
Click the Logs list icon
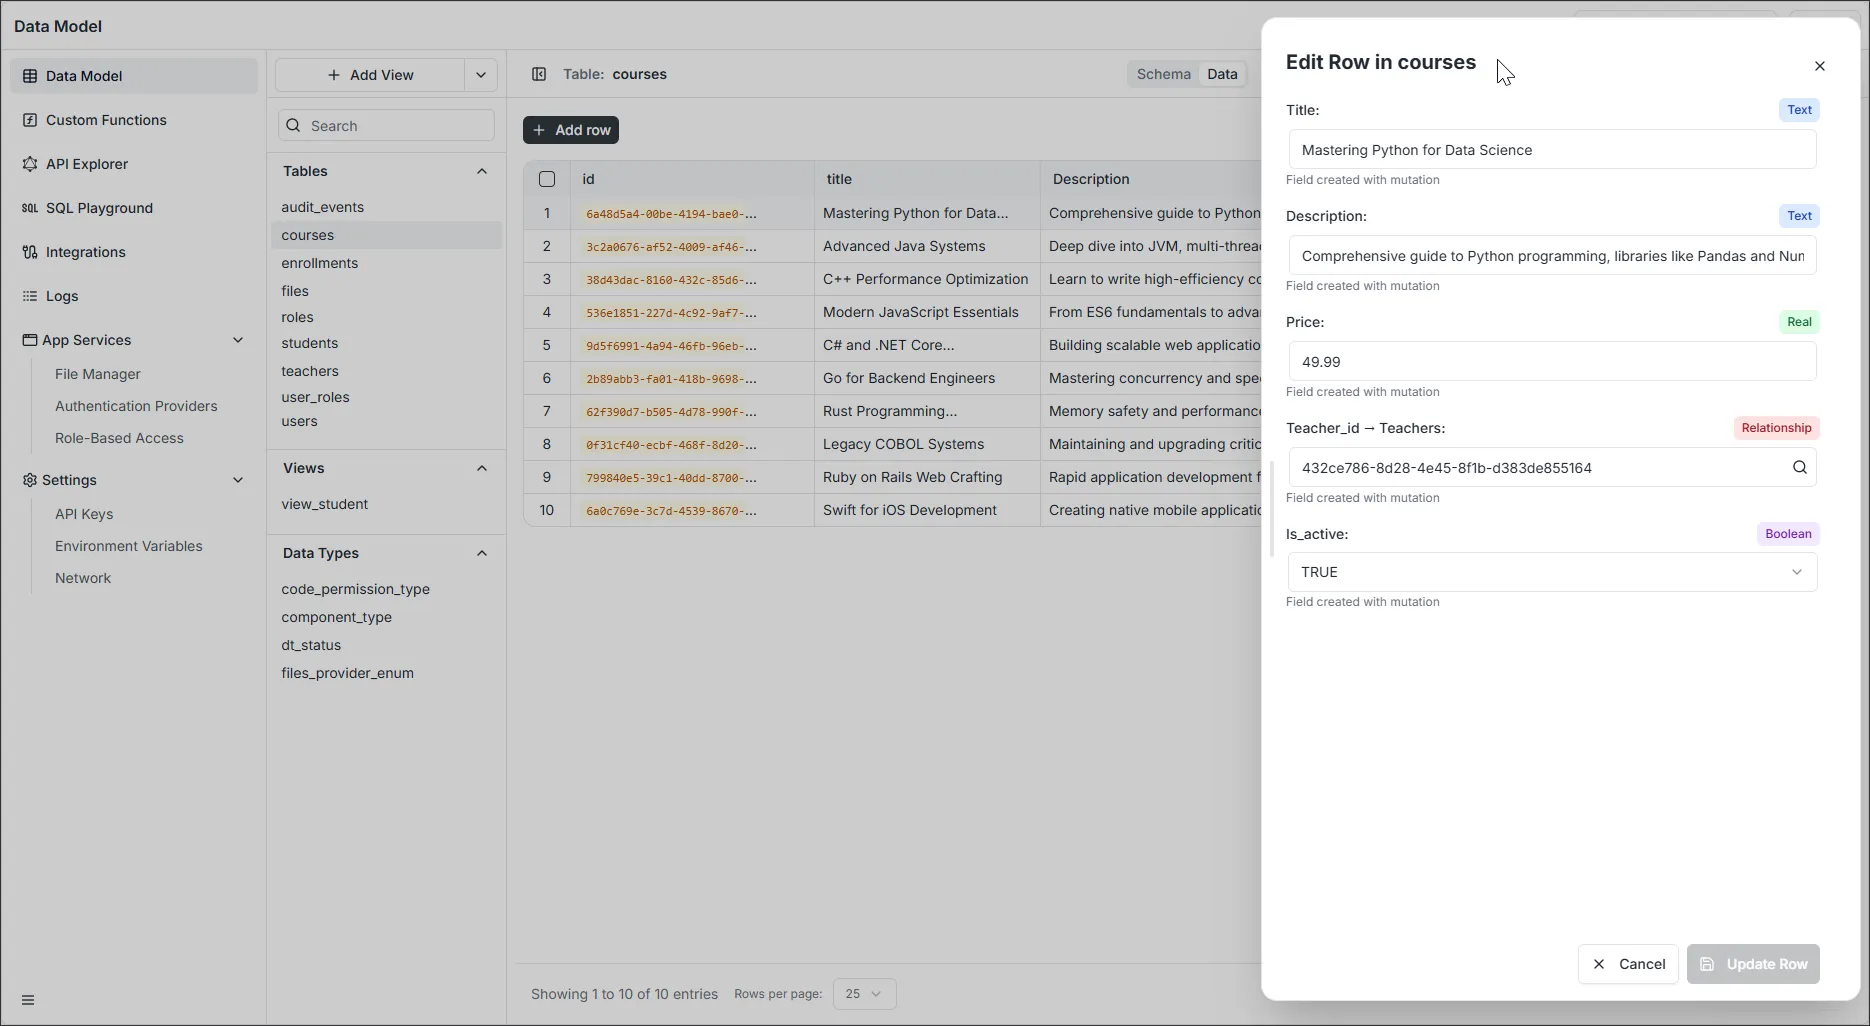pos(30,296)
